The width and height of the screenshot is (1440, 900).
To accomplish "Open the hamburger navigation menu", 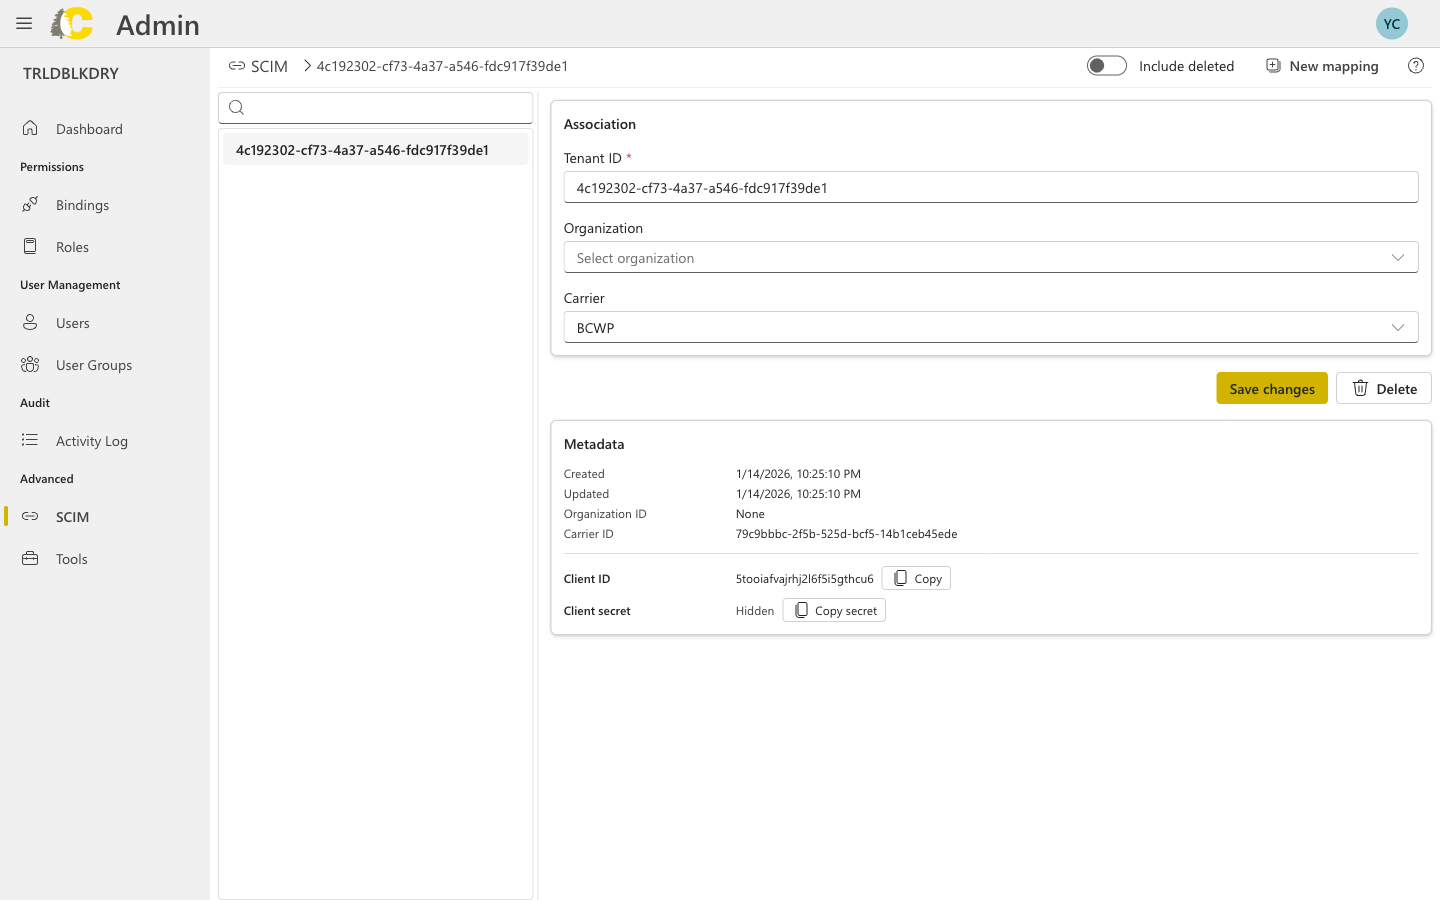I will pyautogui.click(x=24, y=24).
